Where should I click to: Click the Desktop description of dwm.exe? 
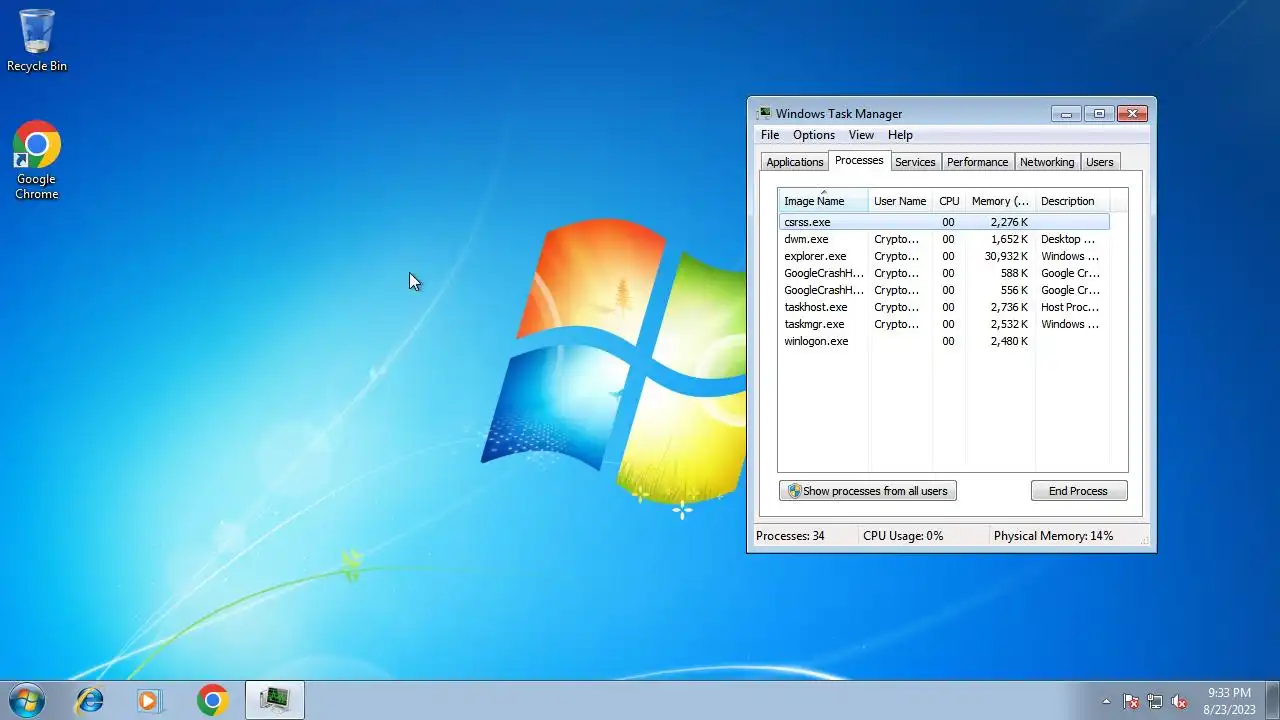(1068, 239)
